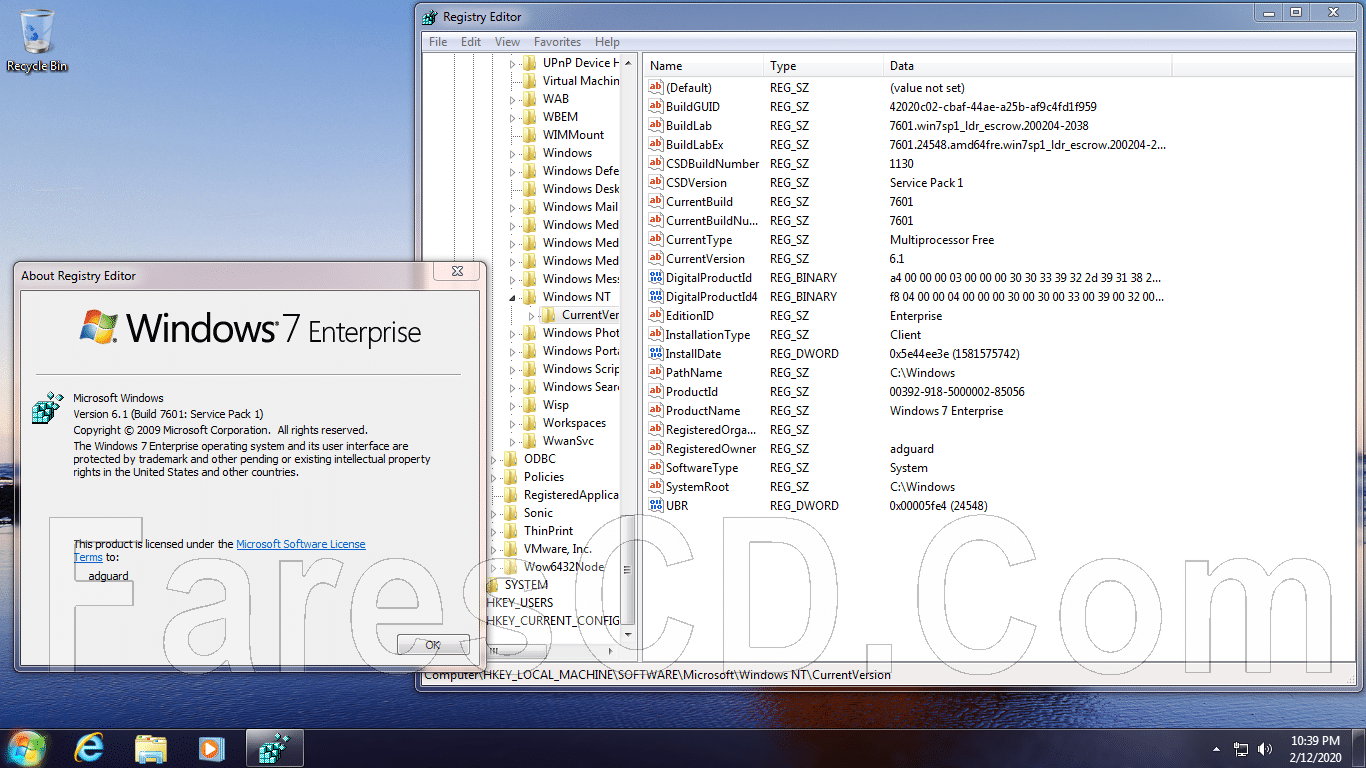Open the Edit menu

click(x=471, y=42)
